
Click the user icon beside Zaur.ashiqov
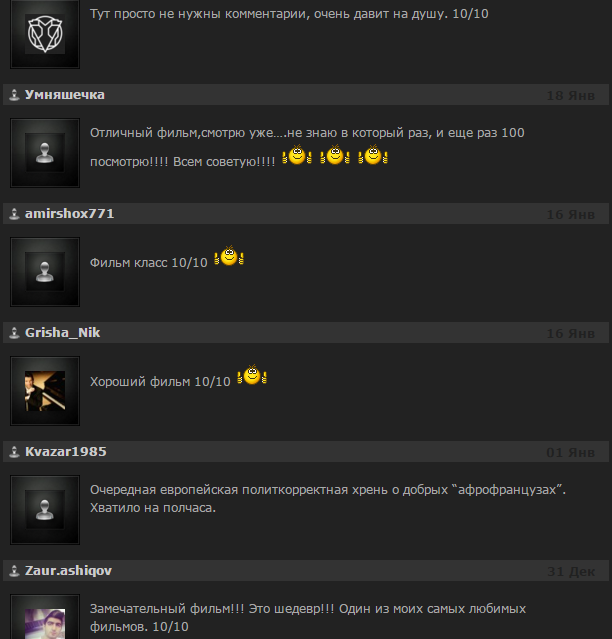(14, 571)
